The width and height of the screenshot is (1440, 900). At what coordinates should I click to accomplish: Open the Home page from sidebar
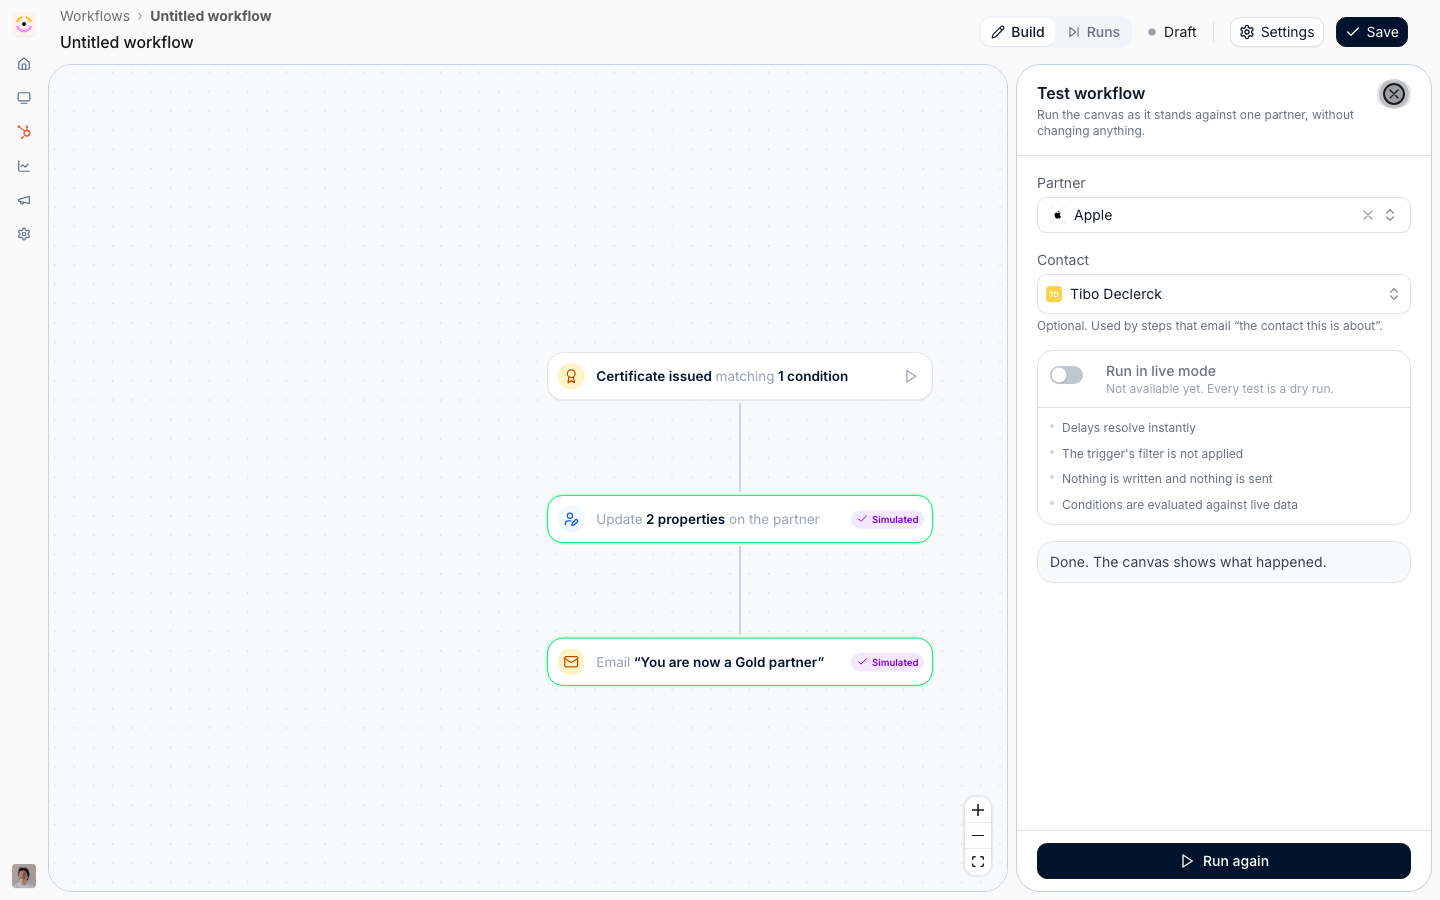24,64
